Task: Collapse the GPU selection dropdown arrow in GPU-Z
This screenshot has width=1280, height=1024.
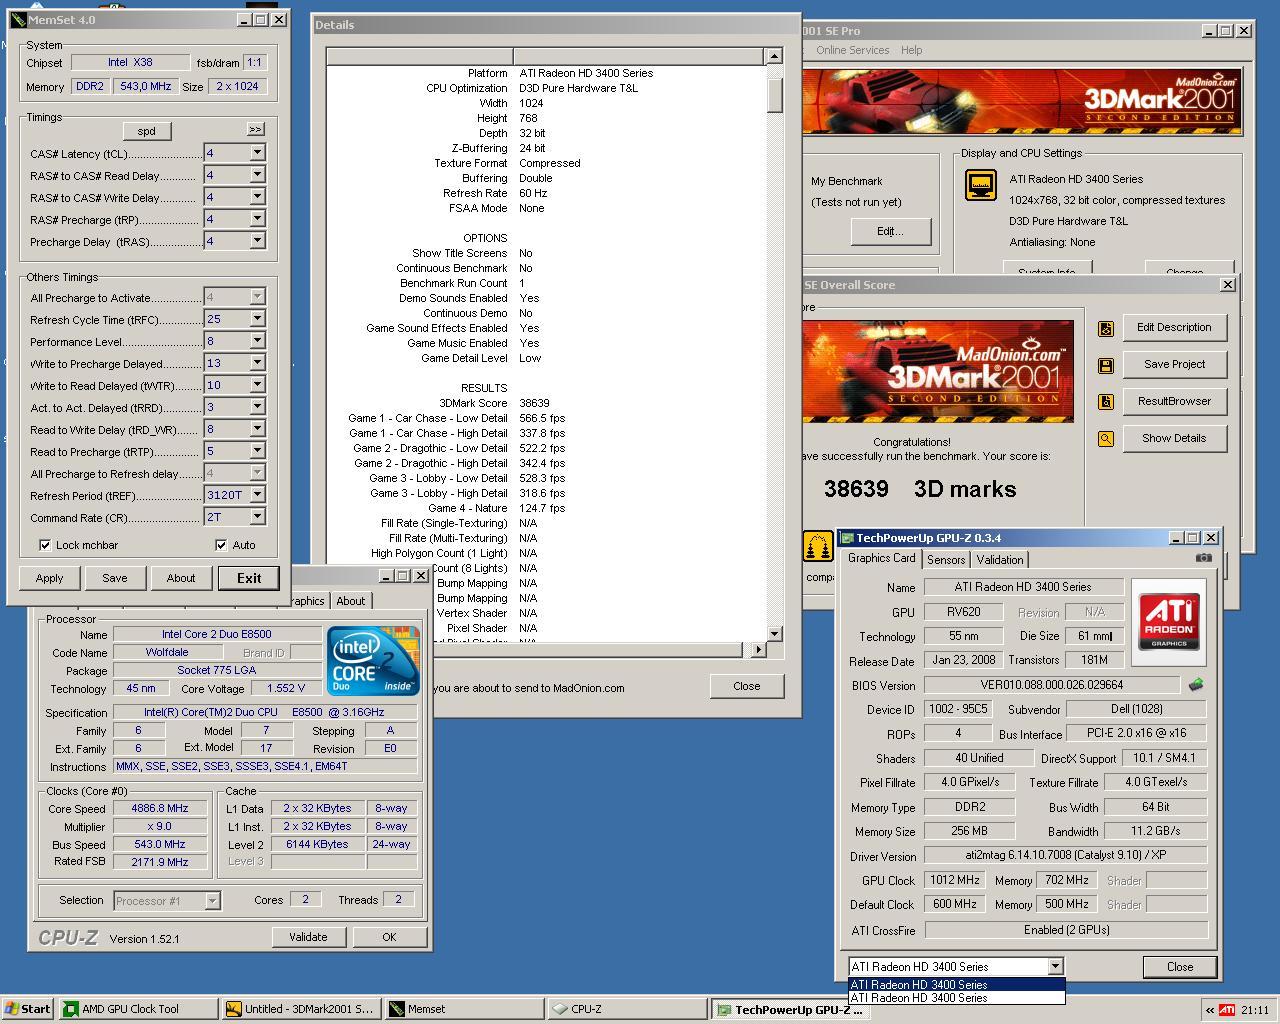Action: (1055, 966)
